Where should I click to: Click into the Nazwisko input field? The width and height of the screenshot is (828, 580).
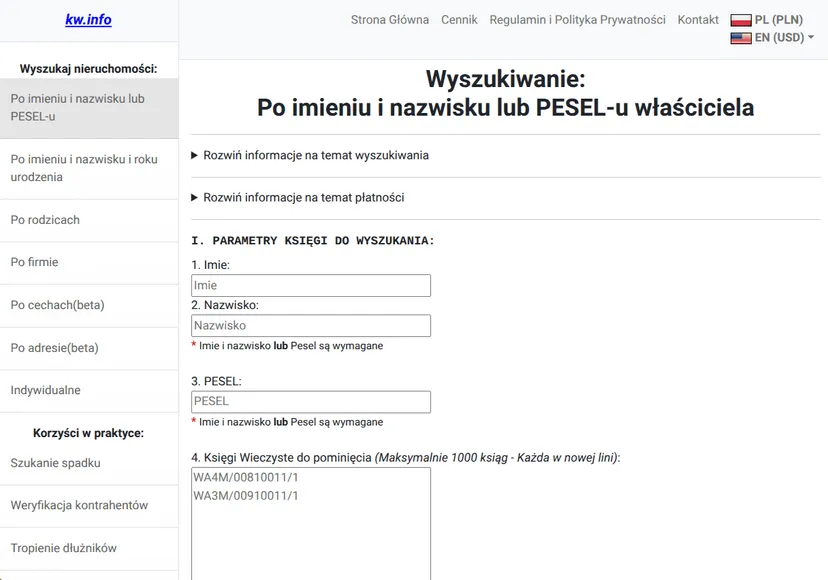click(311, 325)
